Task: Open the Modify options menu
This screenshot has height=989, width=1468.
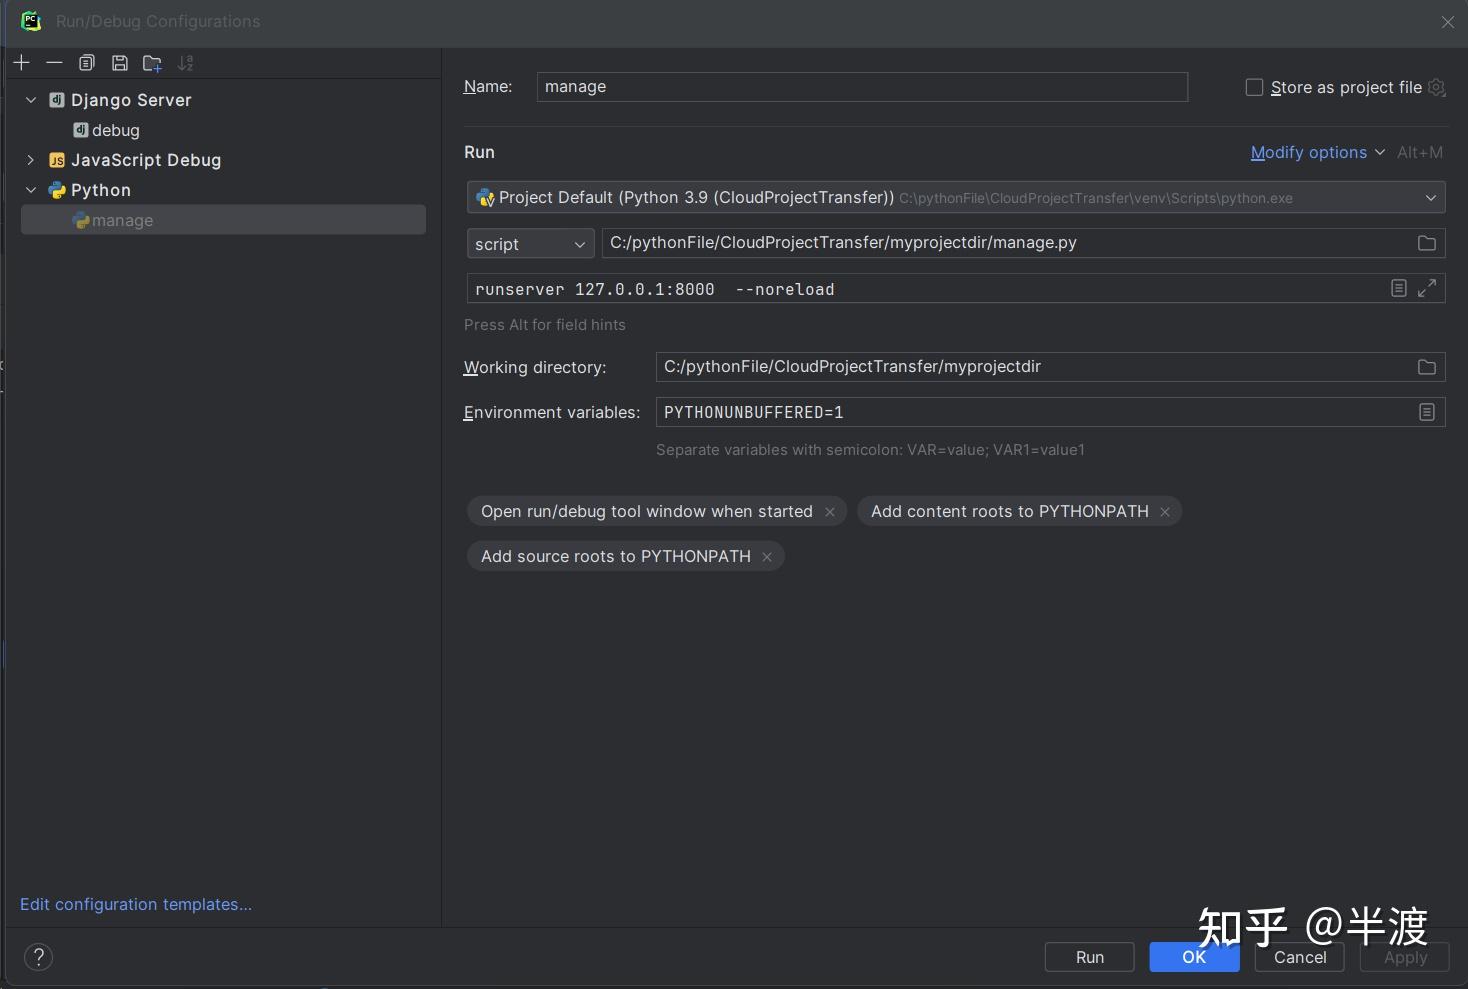Action: click(x=1309, y=152)
